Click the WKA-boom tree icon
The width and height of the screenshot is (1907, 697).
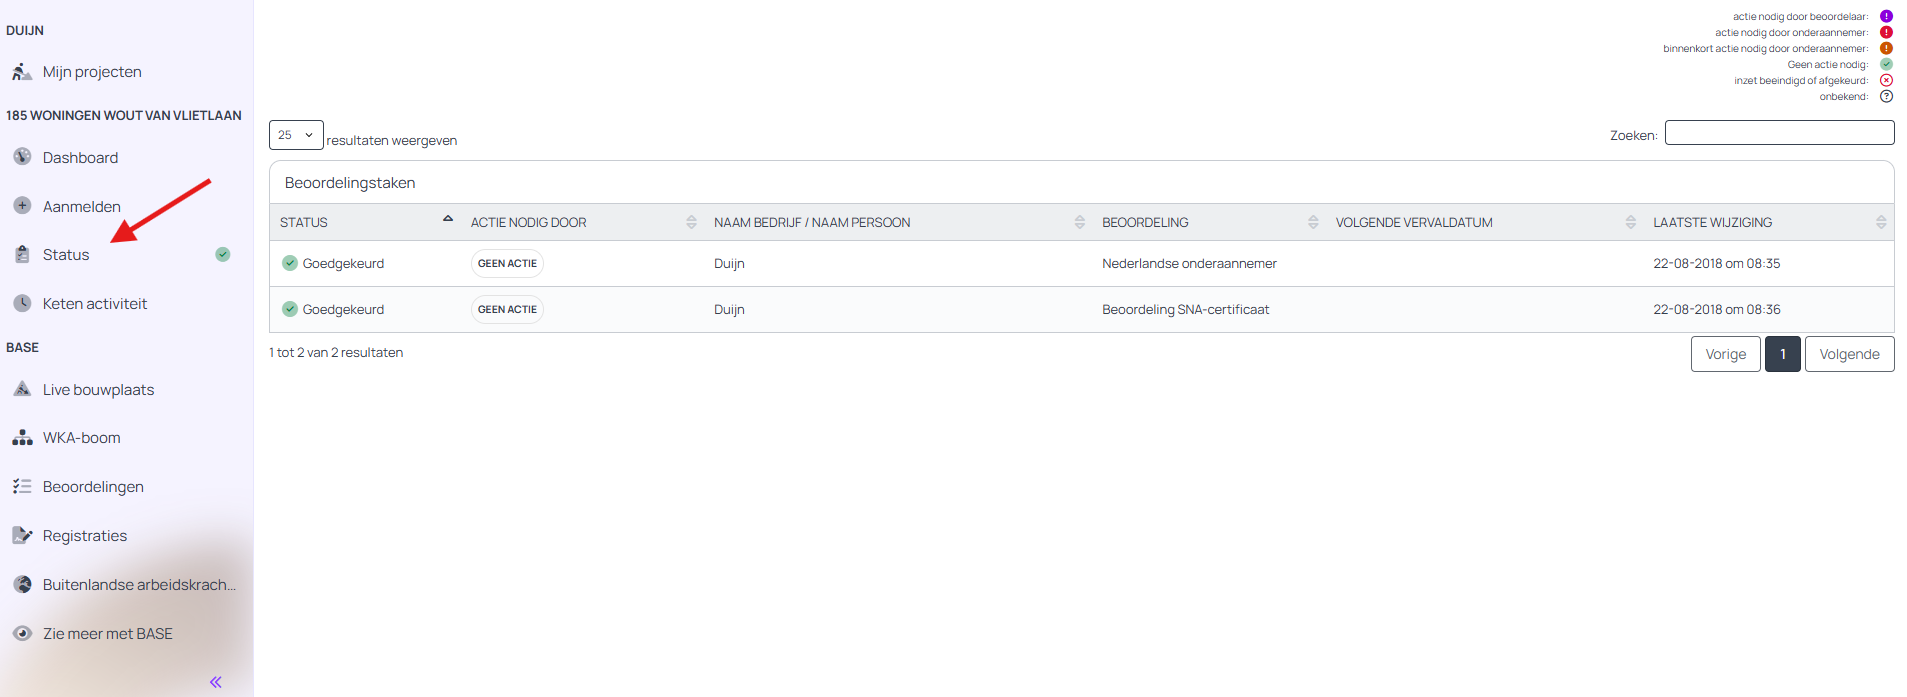pyautogui.click(x=22, y=438)
